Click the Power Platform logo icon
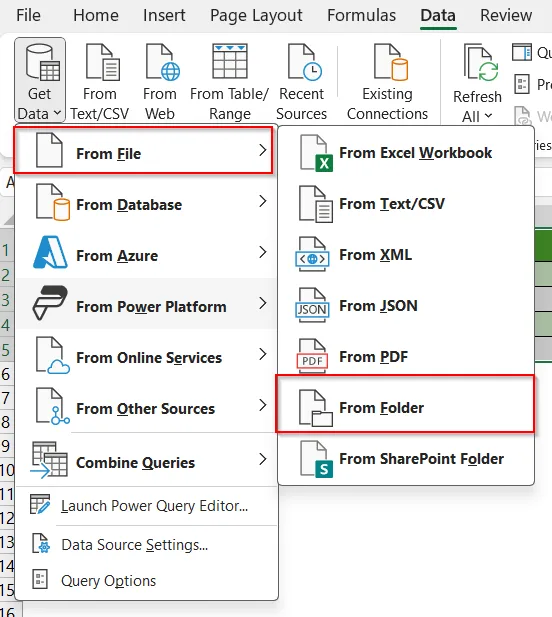 50,303
